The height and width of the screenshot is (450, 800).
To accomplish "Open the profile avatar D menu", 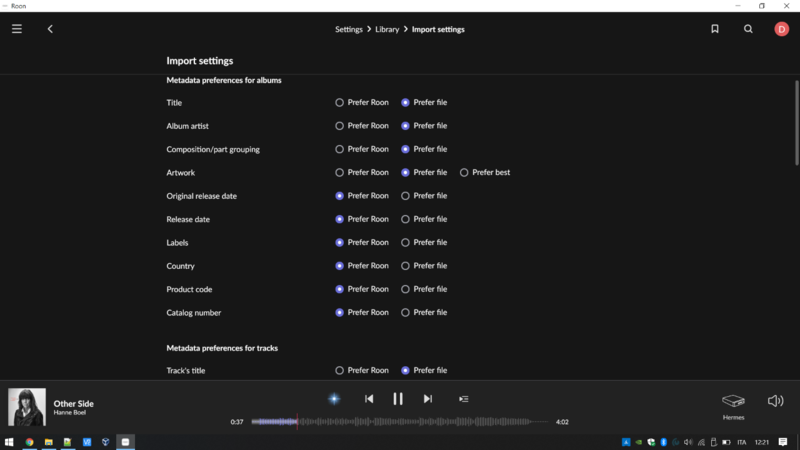I will [781, 29].
